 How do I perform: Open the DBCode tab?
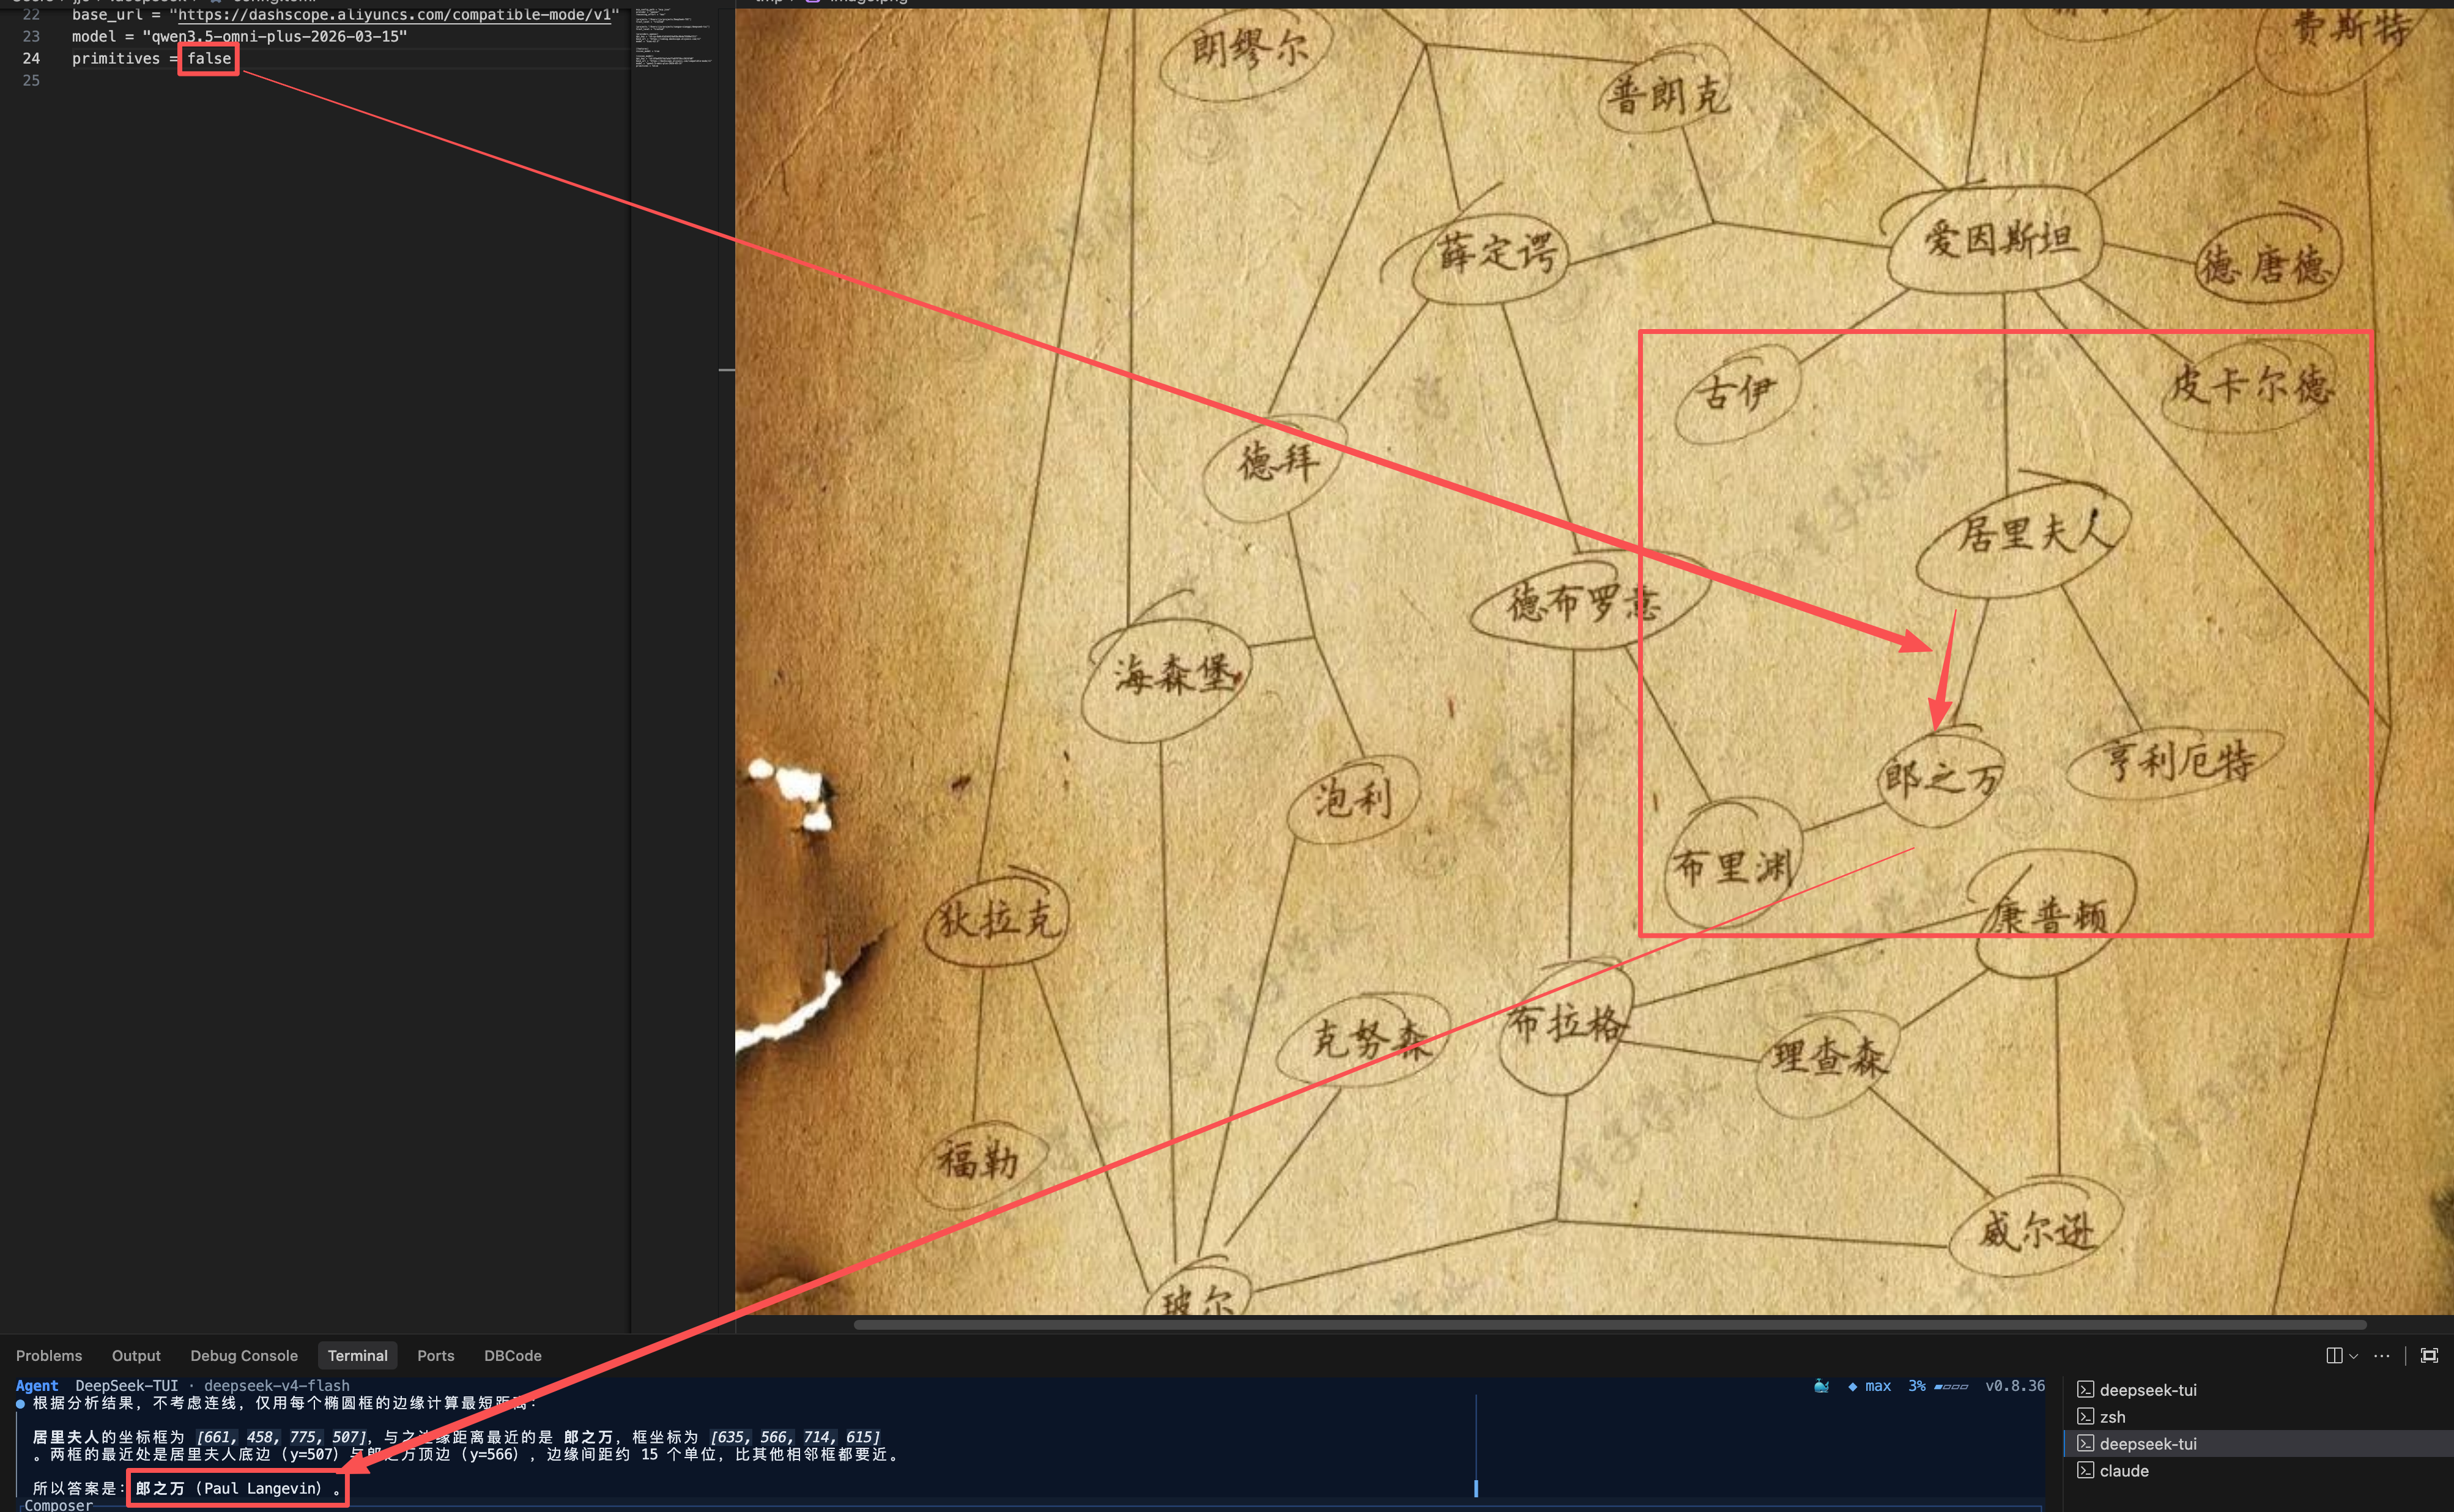[x=513, y=1355]
